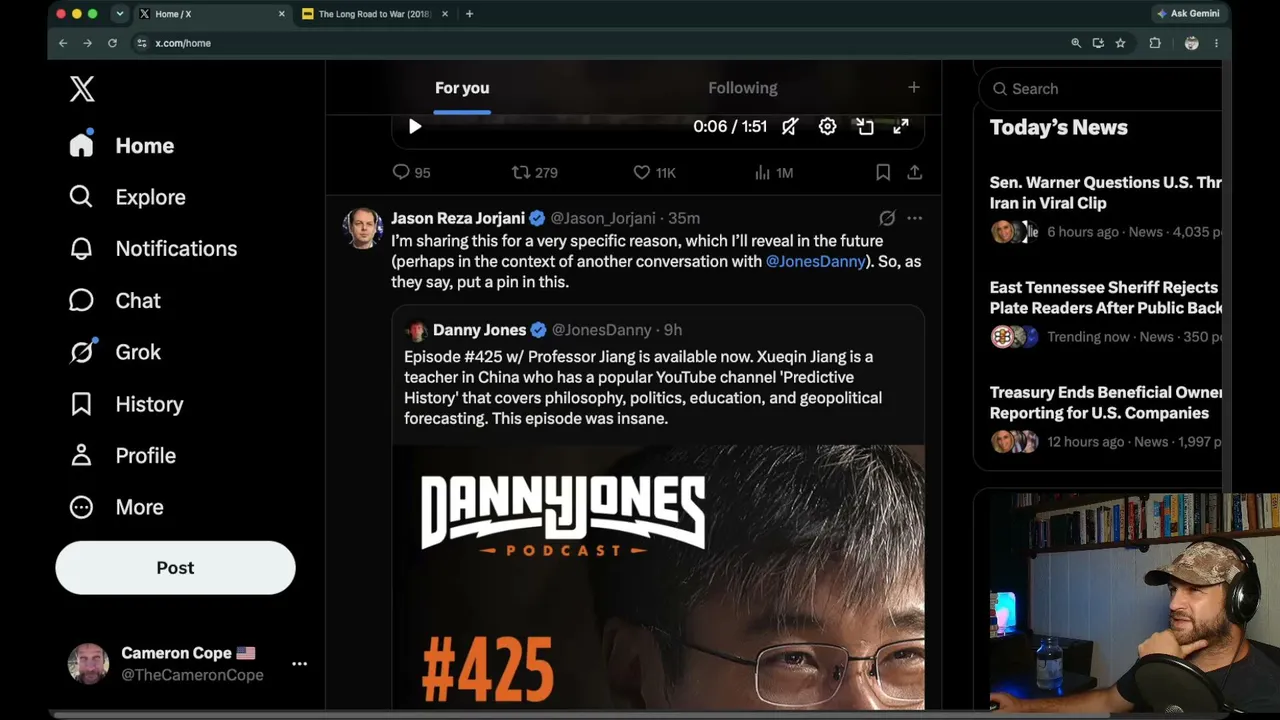Open Jason Reza Jorjani's profile picture
Screen dimensions: 1280x720
[362, 228]
